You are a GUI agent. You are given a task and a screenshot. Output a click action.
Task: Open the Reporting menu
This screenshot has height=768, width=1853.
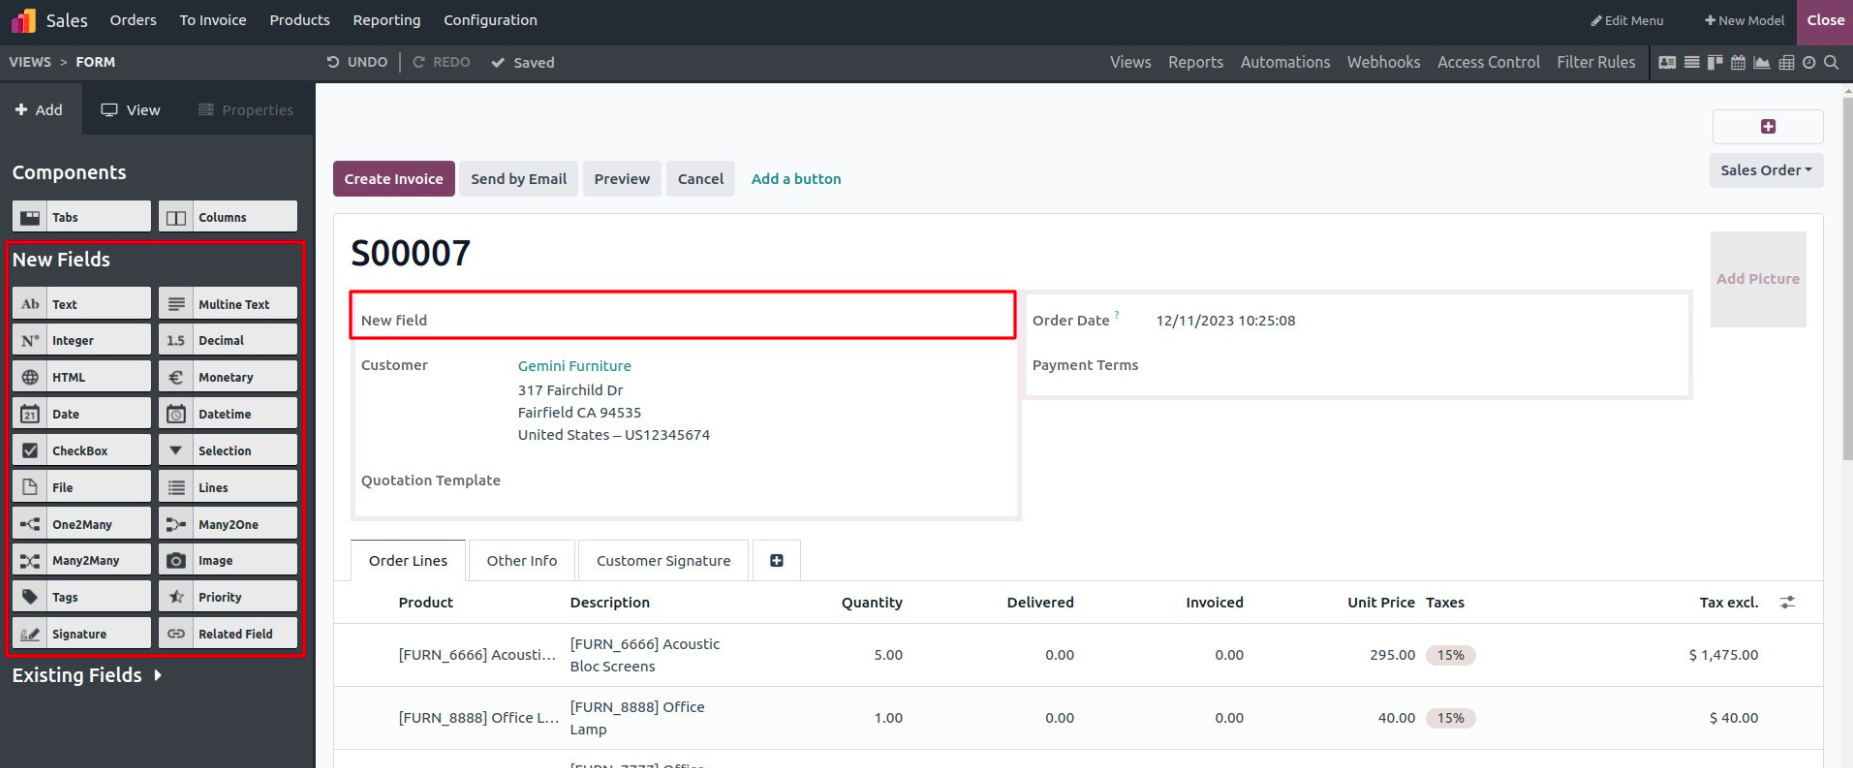click(x=386, y=20)
